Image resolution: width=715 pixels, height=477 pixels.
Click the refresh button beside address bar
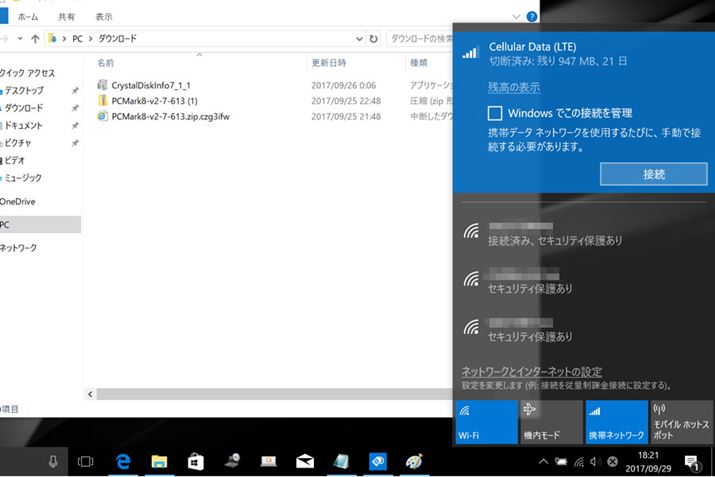373,38
